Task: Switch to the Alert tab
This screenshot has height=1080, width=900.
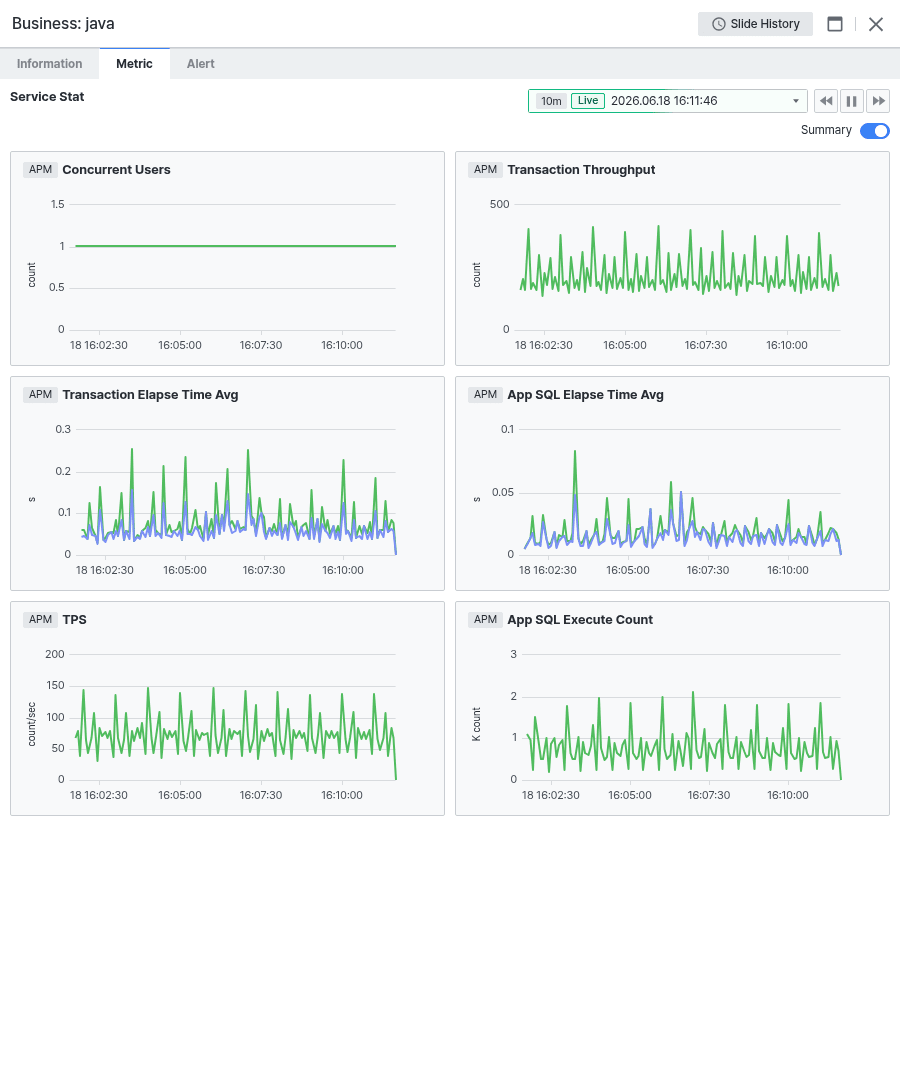Action: coord(200,64)
